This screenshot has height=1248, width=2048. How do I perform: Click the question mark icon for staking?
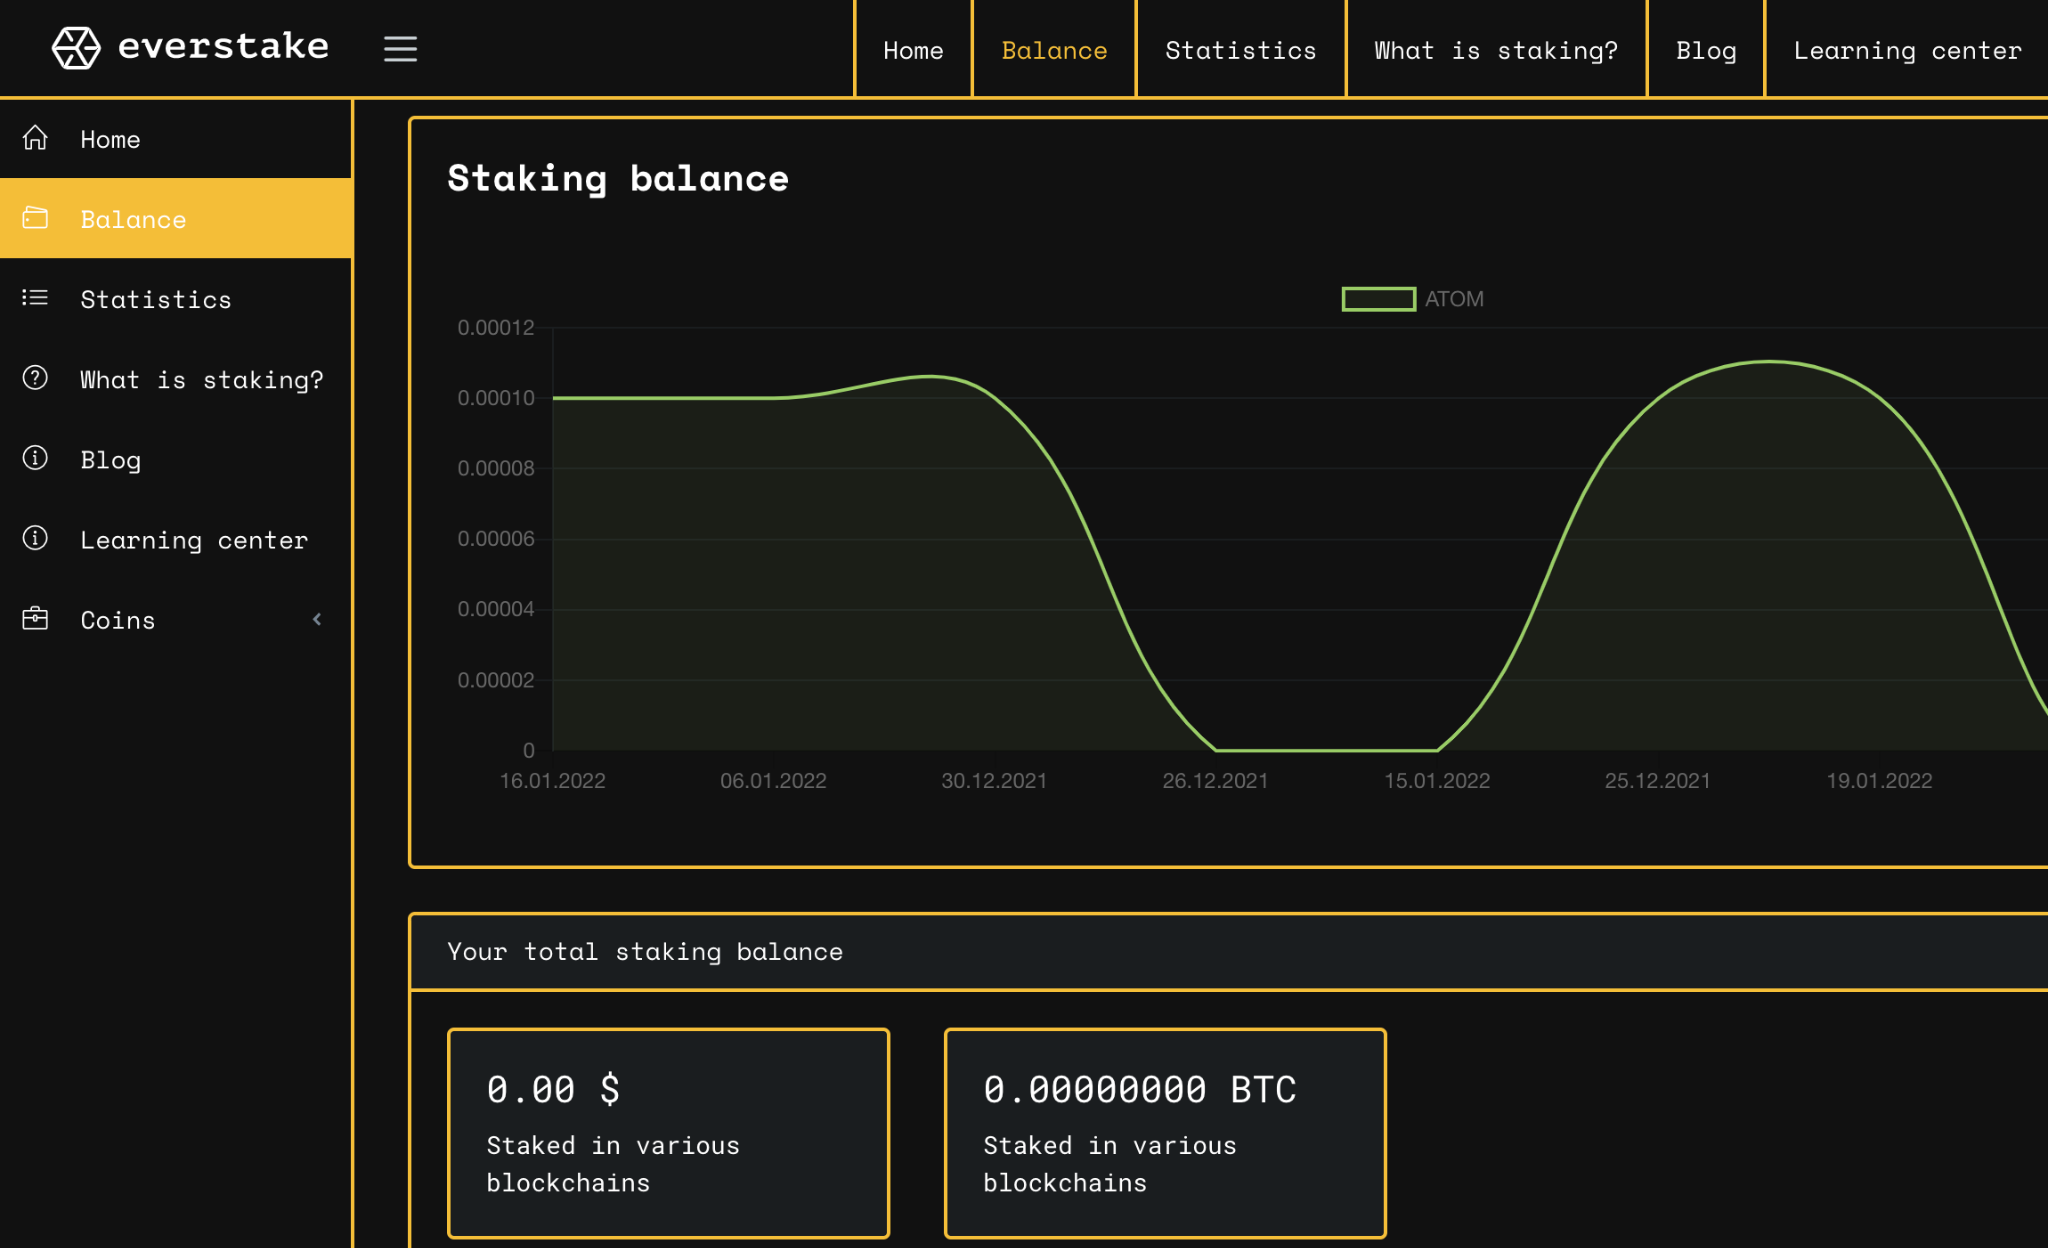tap(36, 378)
